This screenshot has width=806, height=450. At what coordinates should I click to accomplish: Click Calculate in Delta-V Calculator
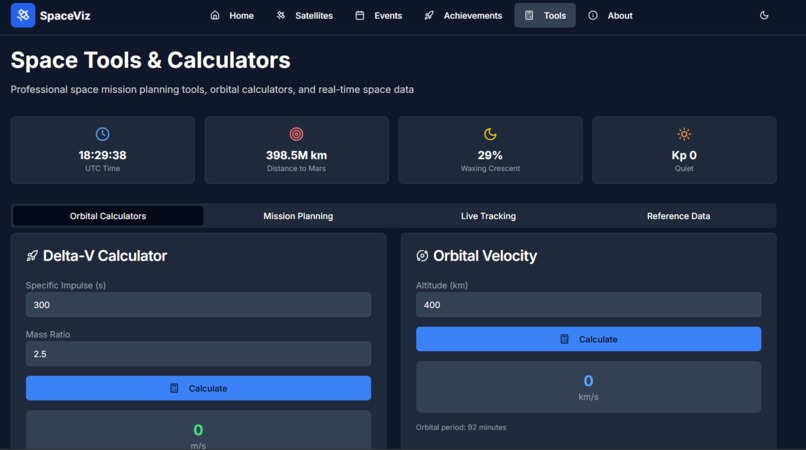pos(198,388)
